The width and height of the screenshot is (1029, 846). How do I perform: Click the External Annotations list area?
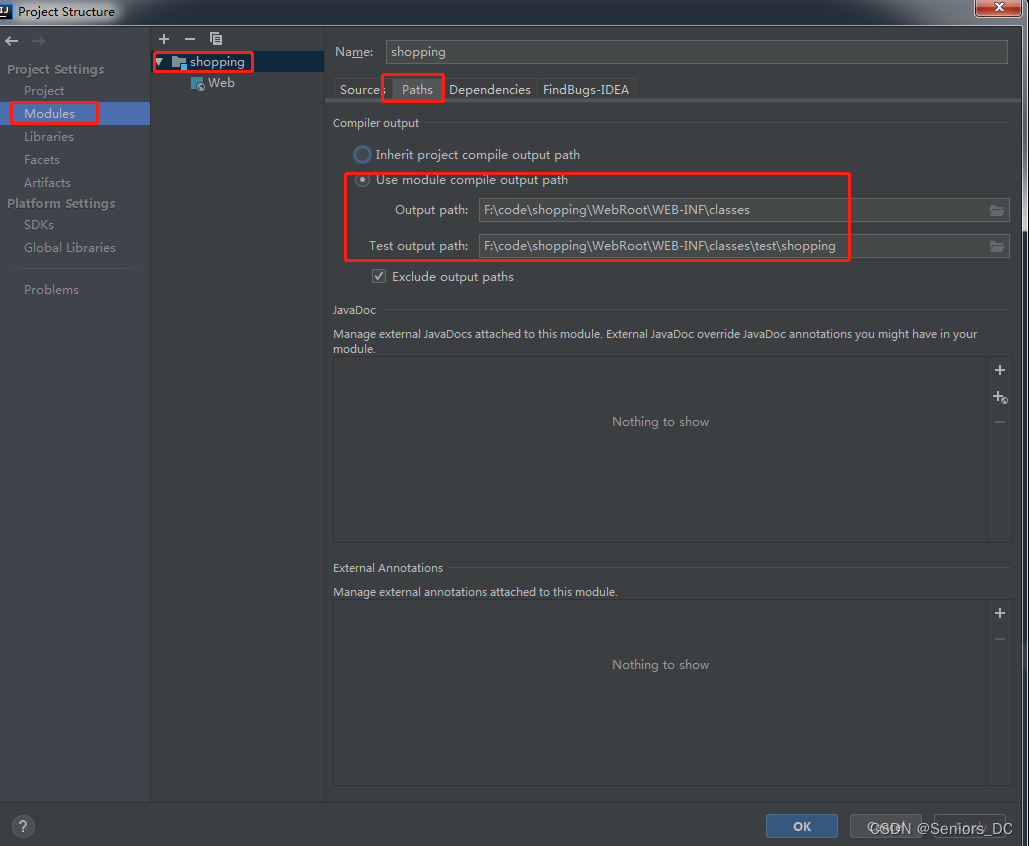click(x=660, y=692)
